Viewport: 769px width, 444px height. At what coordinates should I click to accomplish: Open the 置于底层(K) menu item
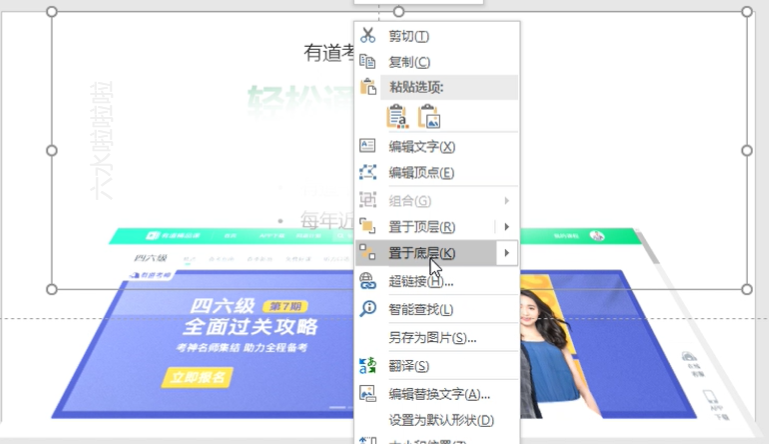tap(425, 253)
